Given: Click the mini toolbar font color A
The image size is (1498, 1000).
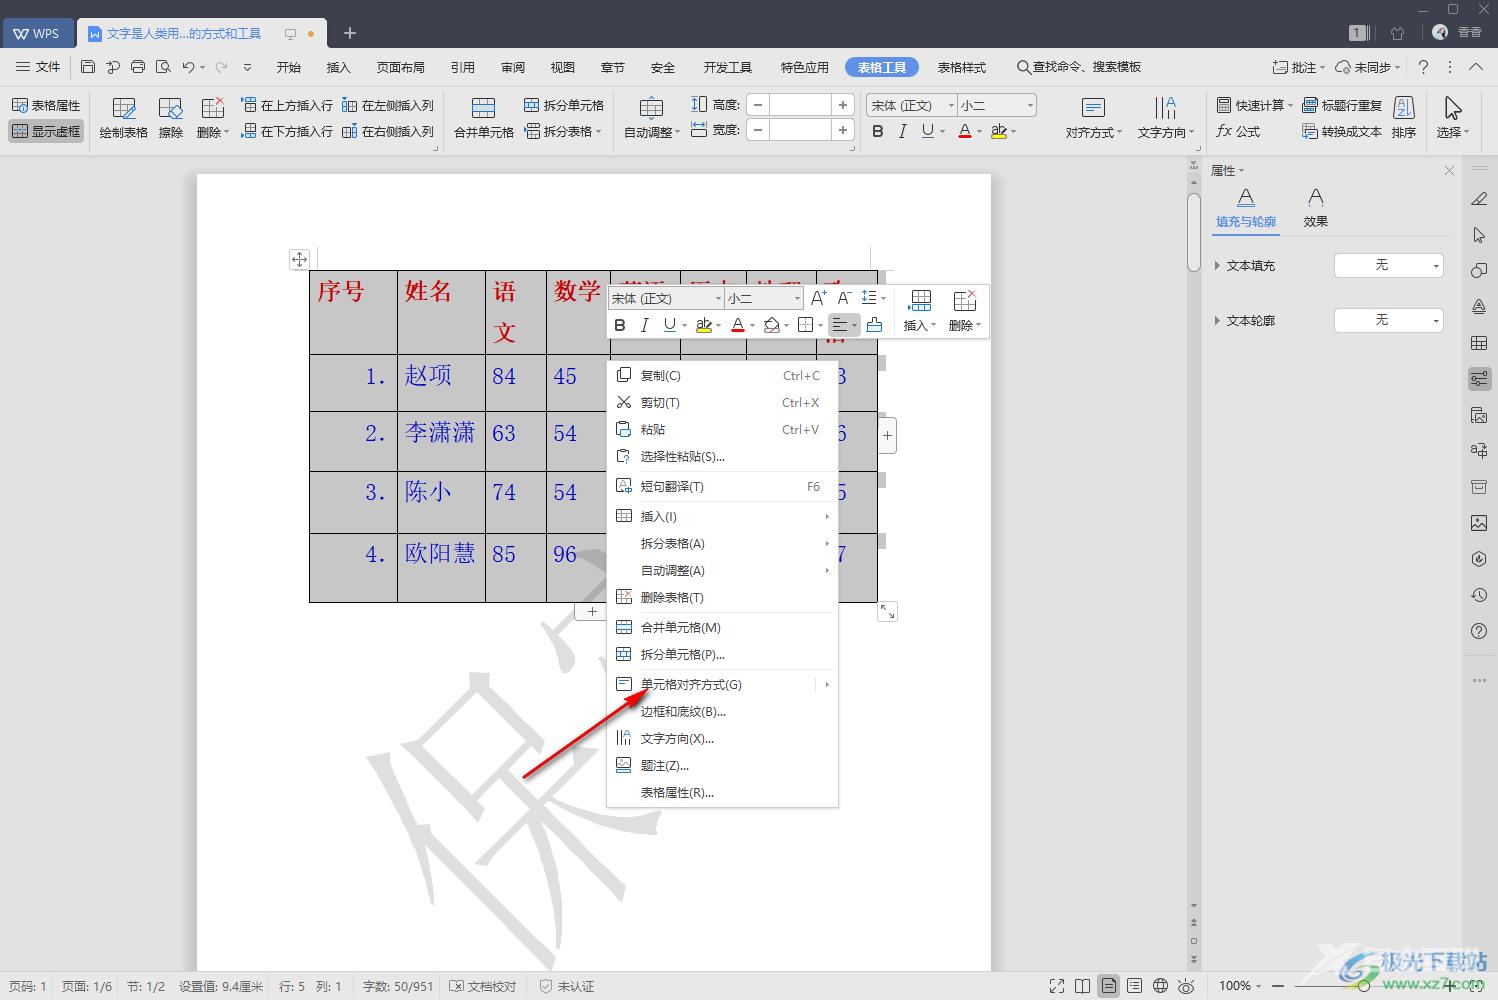Looking at the screenshot, I should point(737,325).
